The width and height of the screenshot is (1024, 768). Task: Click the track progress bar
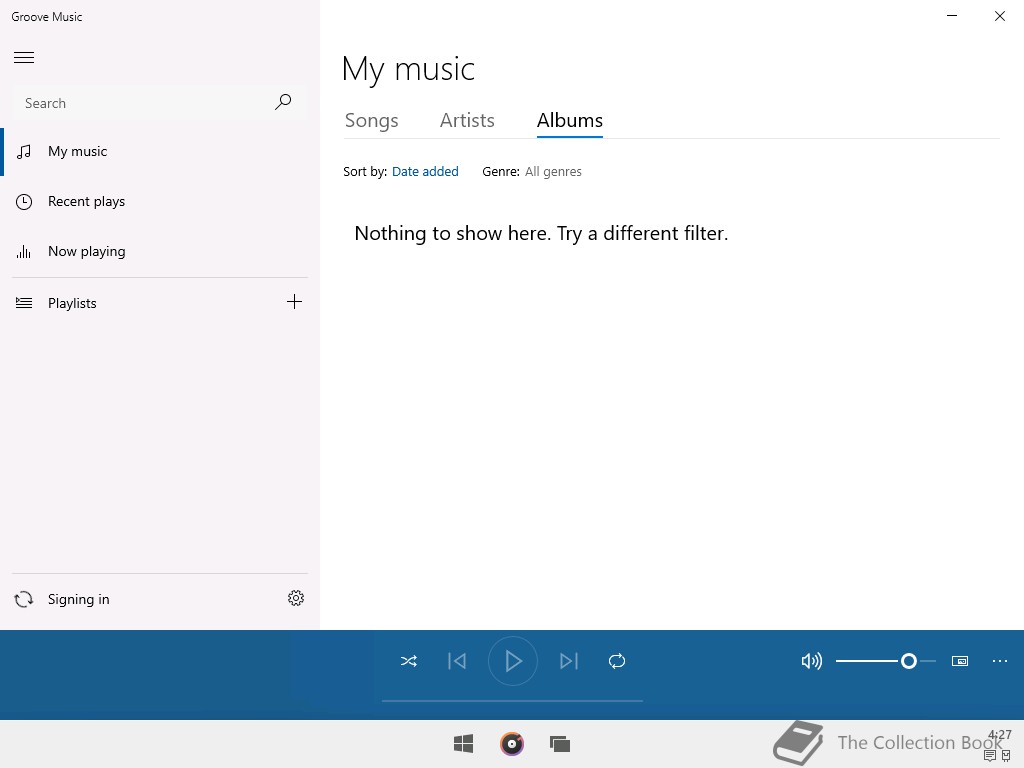point(513,701)
